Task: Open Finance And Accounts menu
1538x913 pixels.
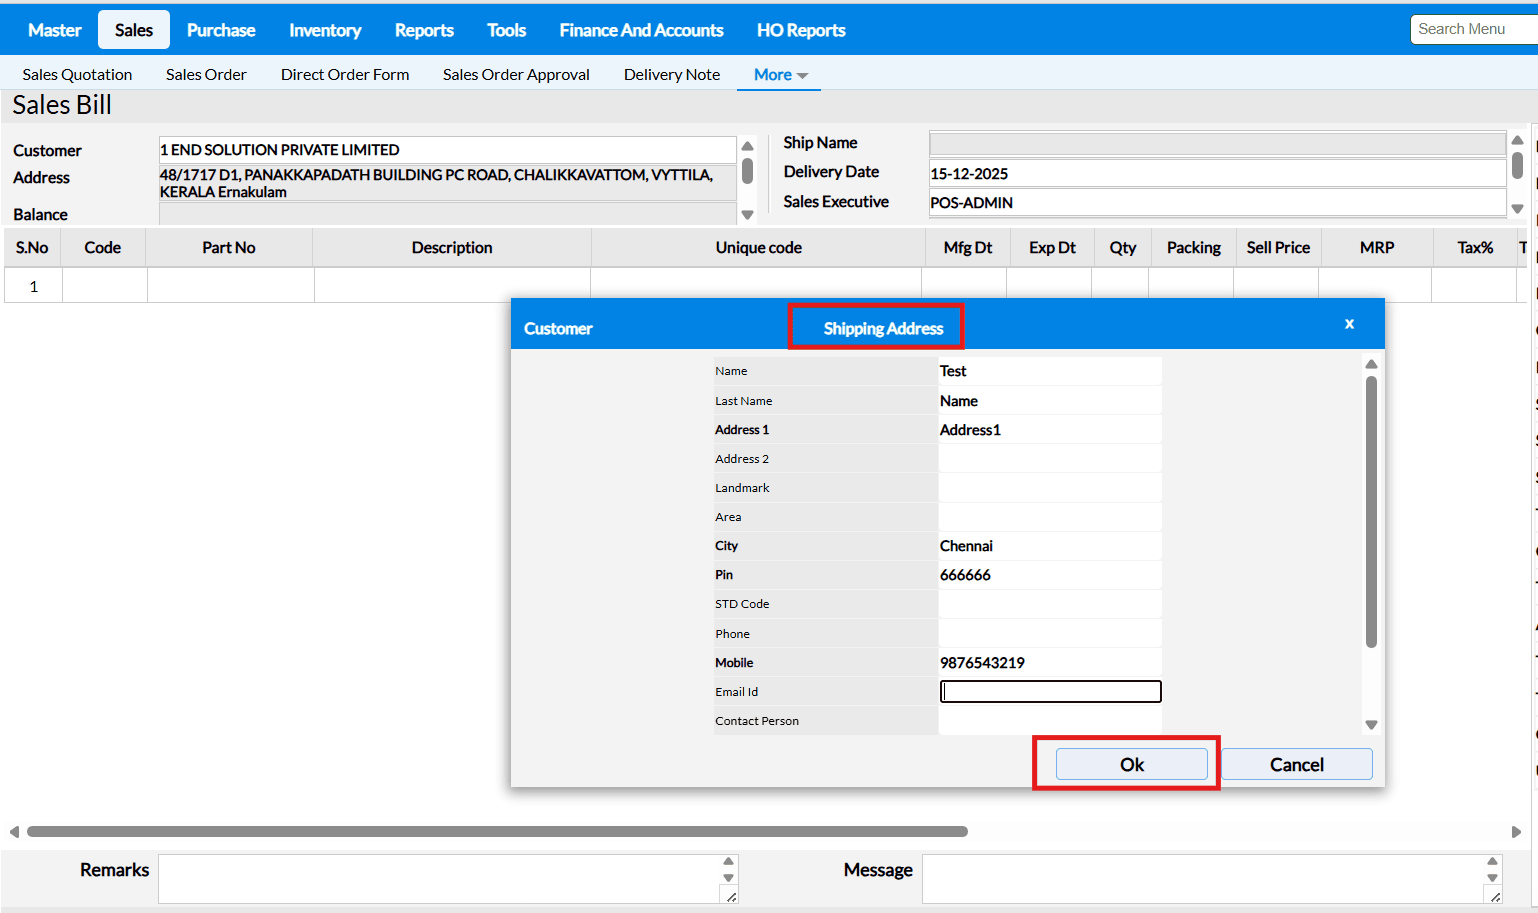Action: click(641, 30)
